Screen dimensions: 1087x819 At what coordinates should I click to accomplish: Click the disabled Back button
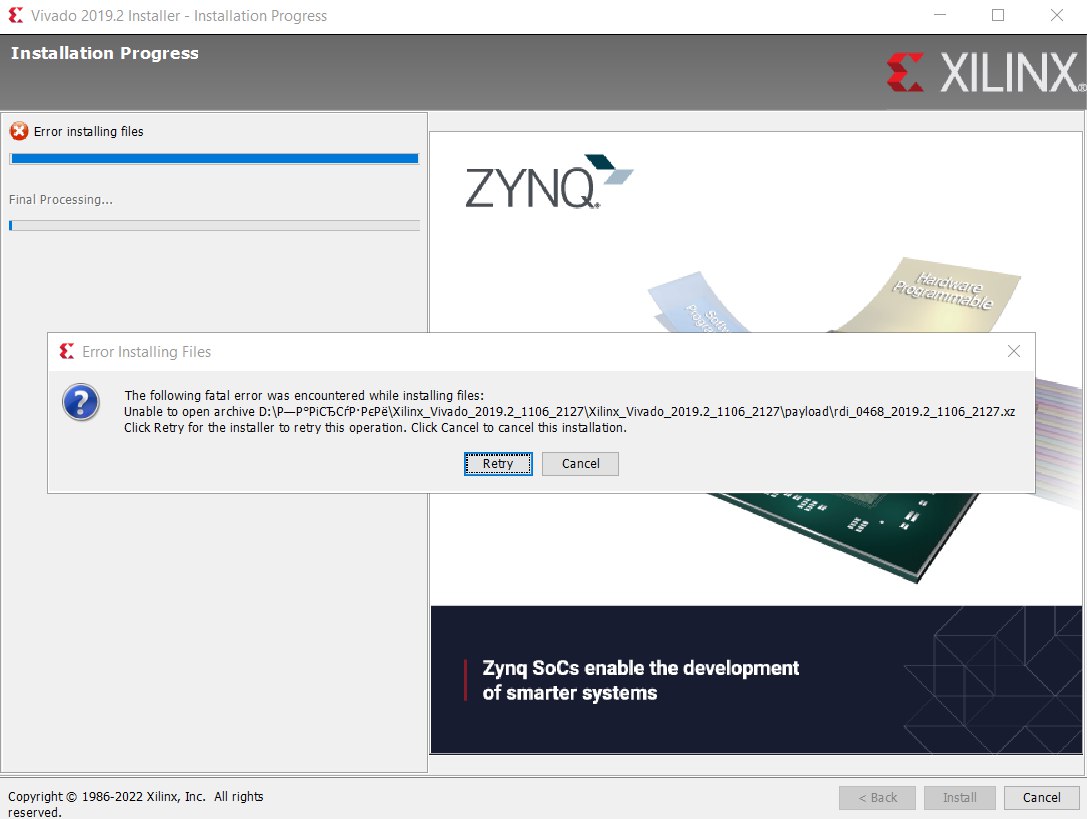click(876, 797)
